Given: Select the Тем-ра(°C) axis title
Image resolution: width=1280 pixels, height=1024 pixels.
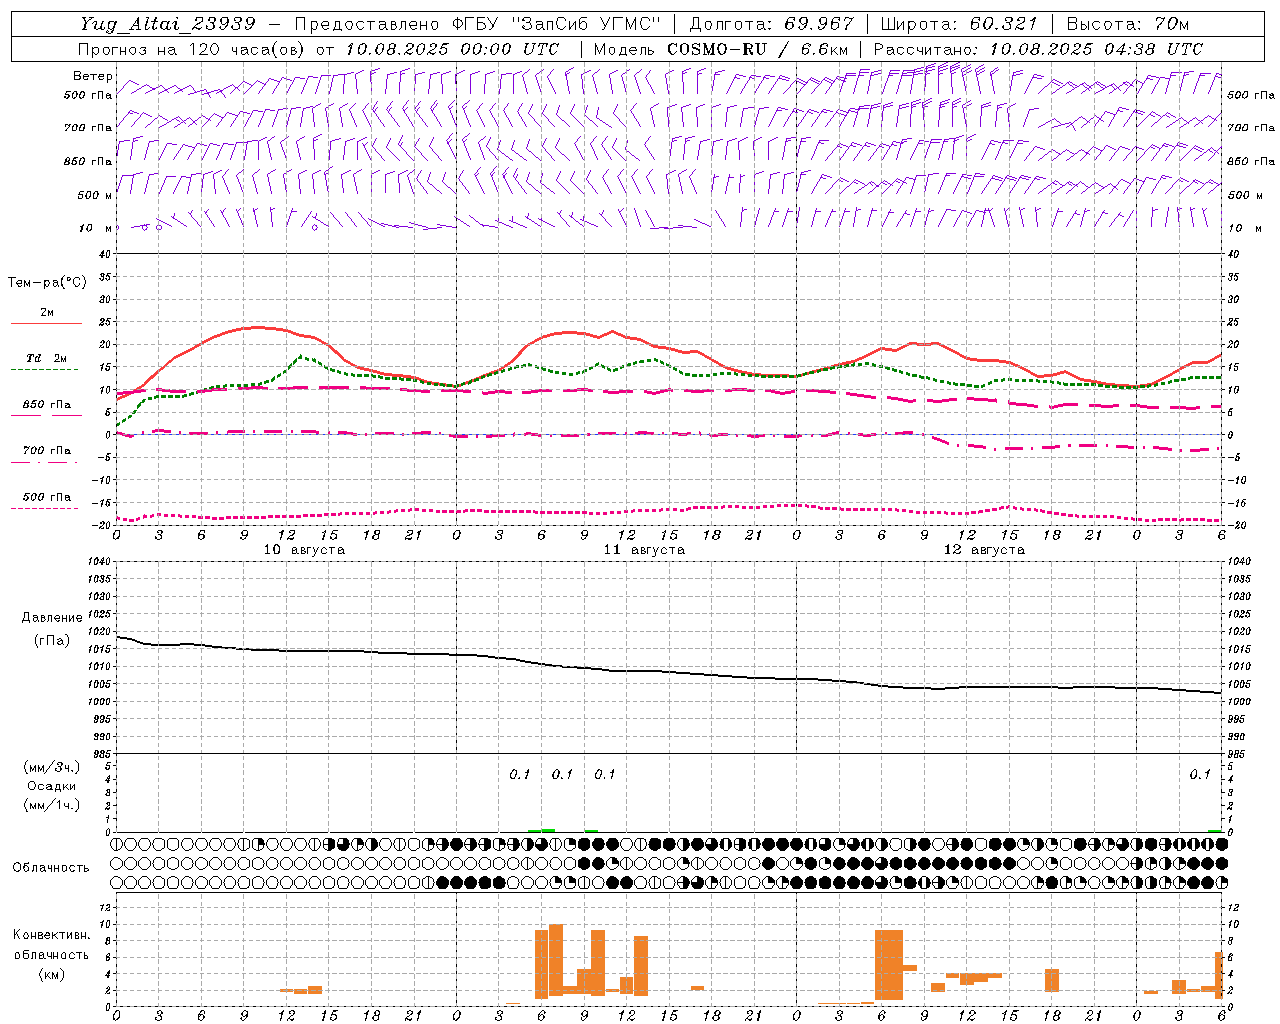Looking at the screenshot, I should 47,282.
